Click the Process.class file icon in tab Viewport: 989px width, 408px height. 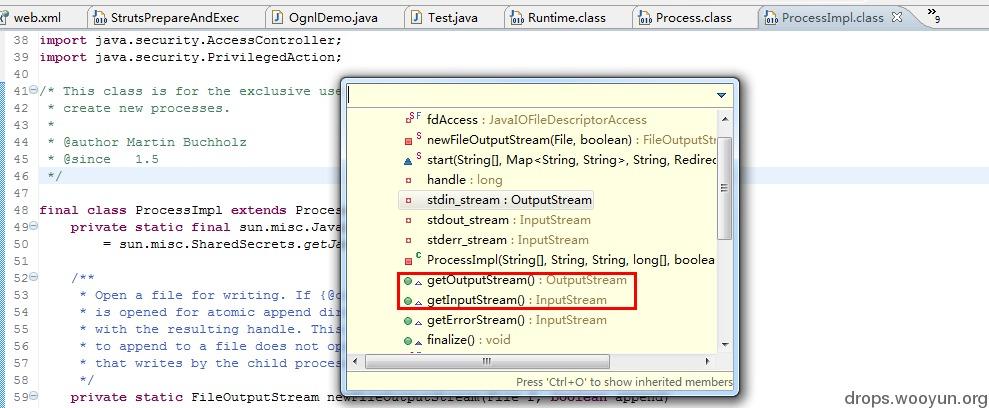[x=643, y=18]
